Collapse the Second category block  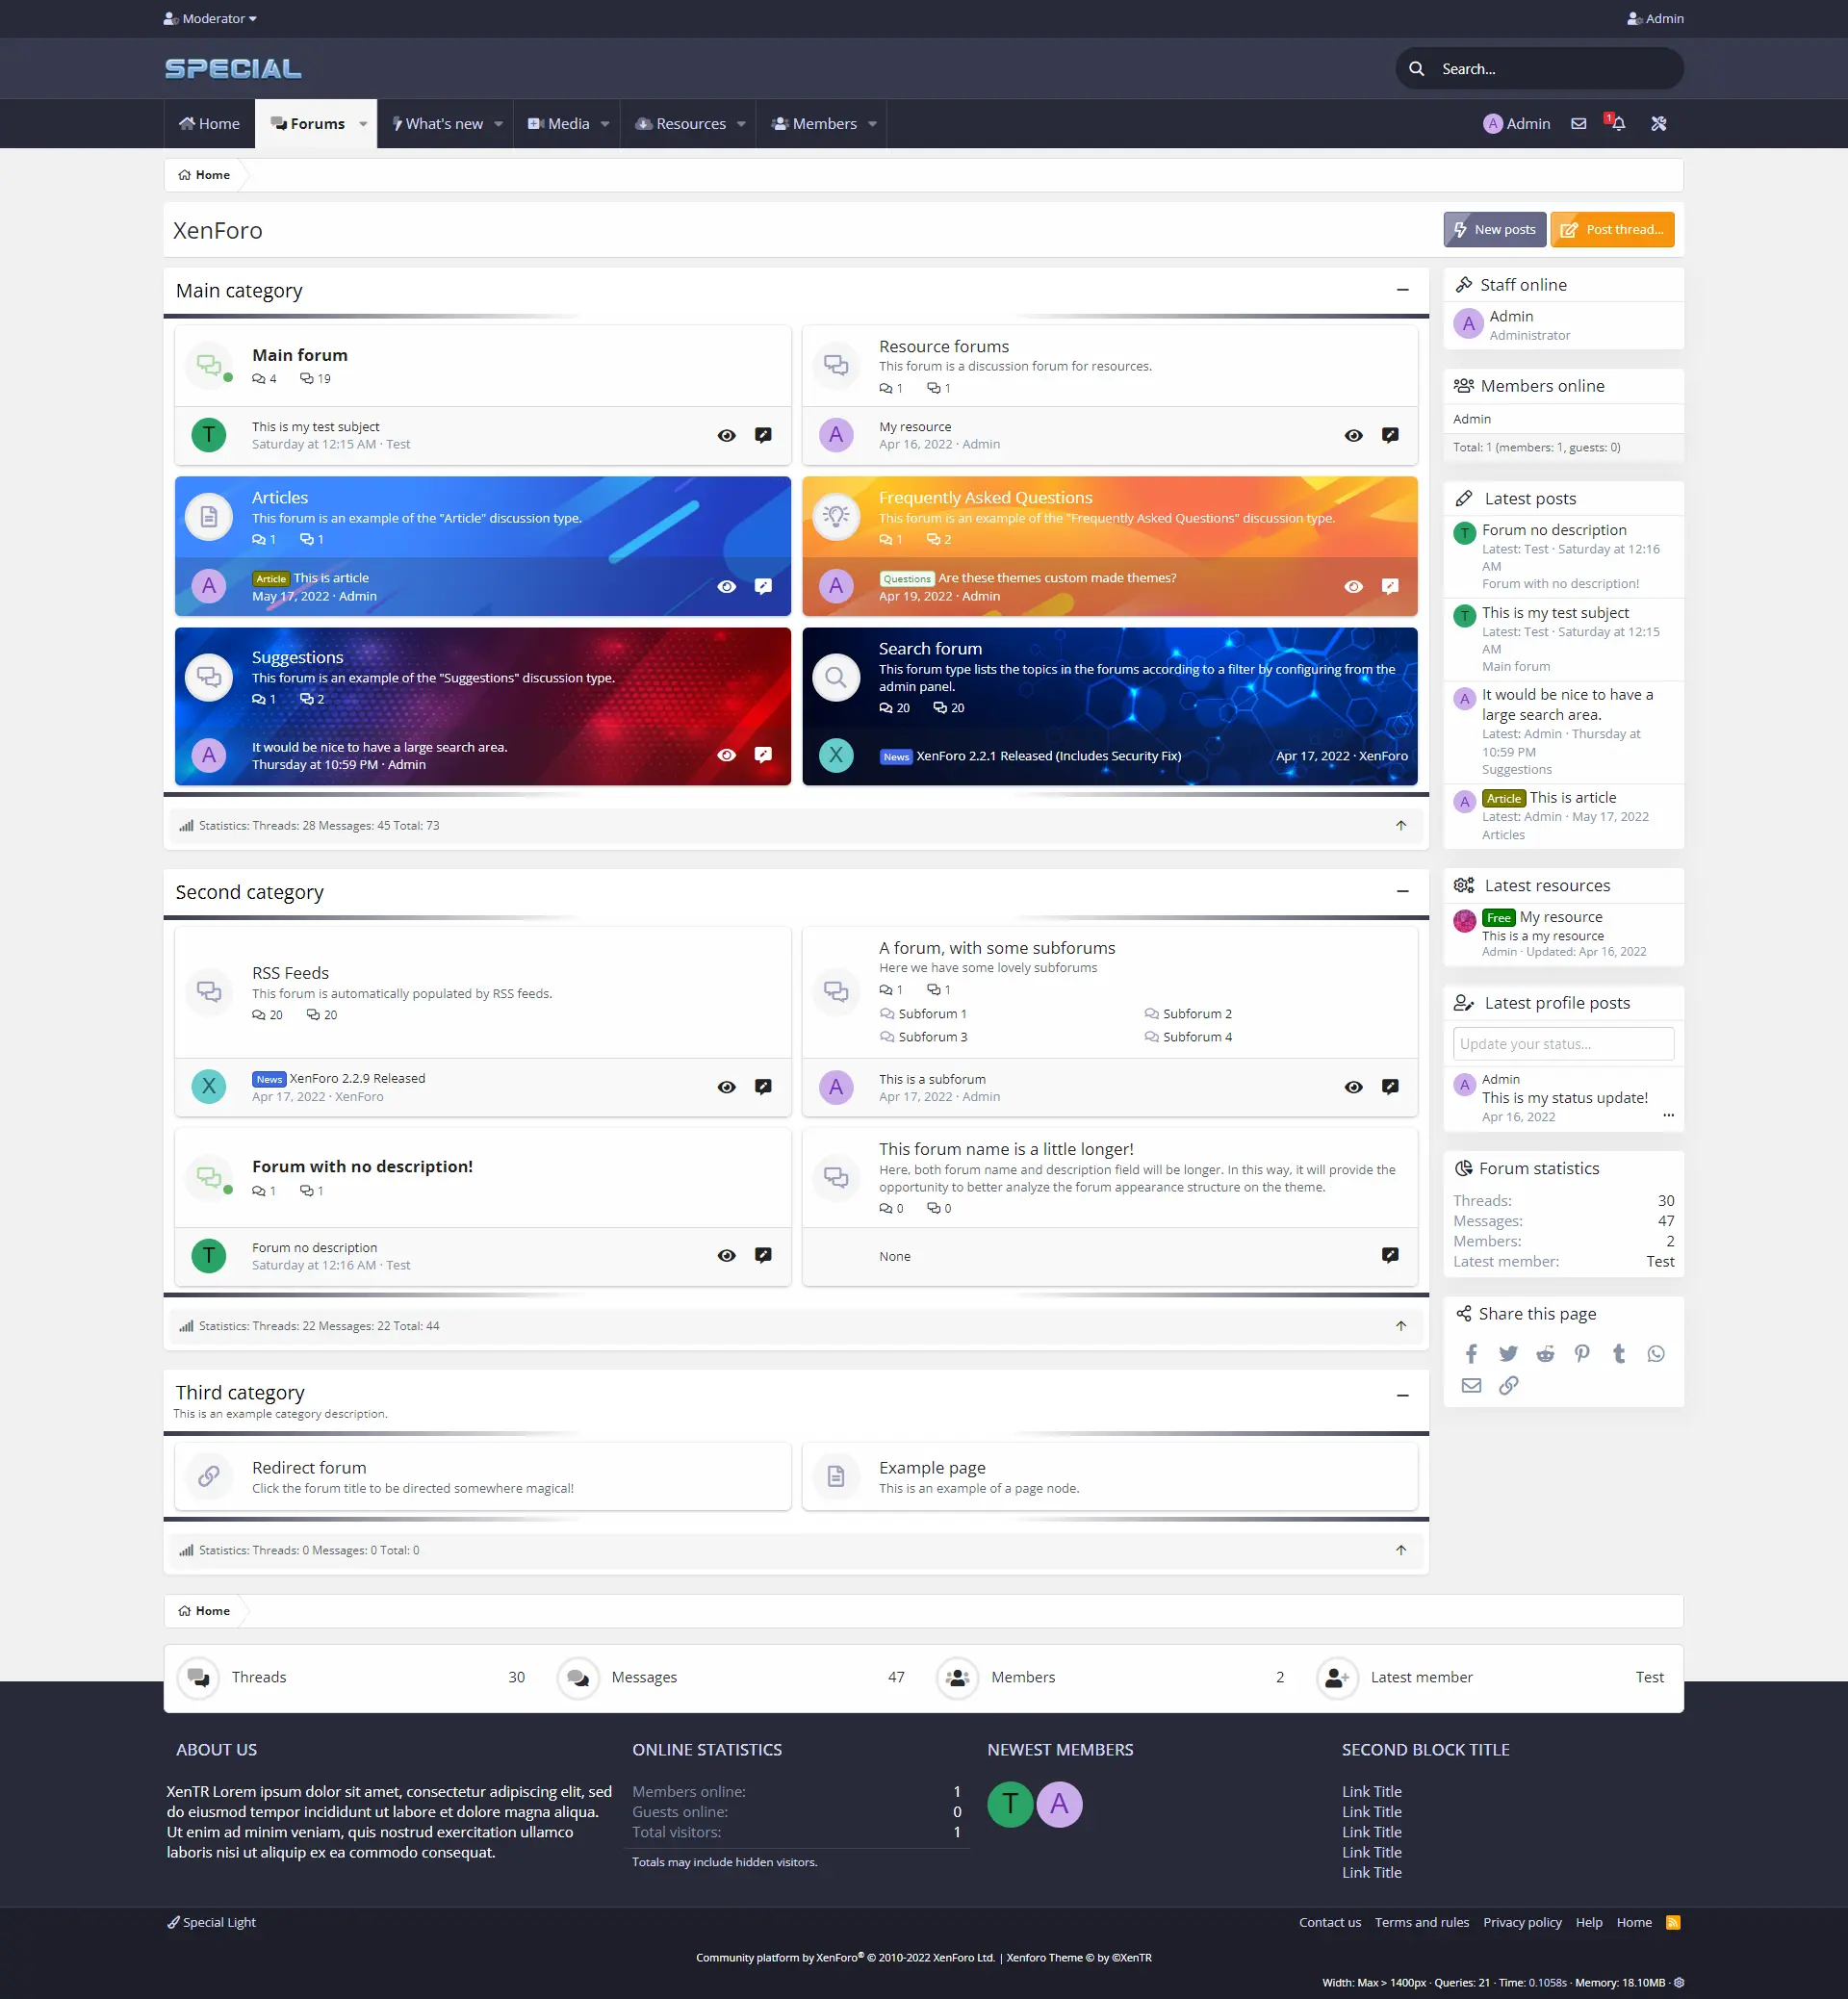pos(1403,892)
